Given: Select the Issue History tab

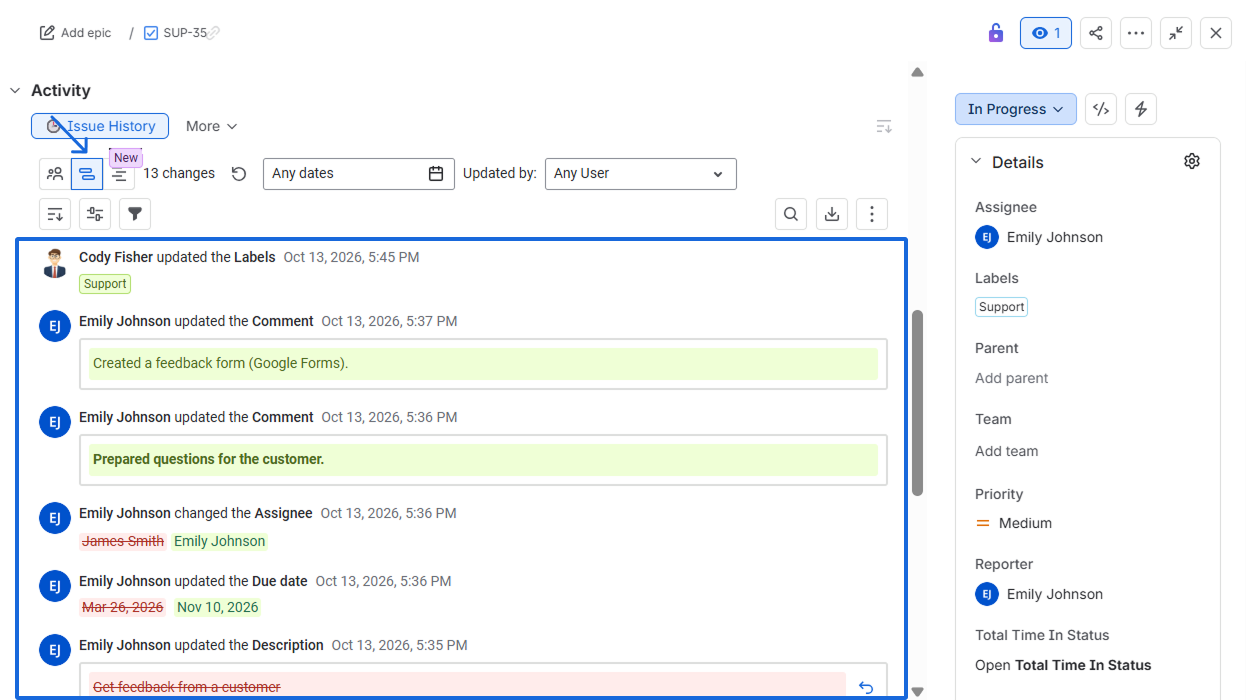Looking at the screenshot, I should (100, 126).
